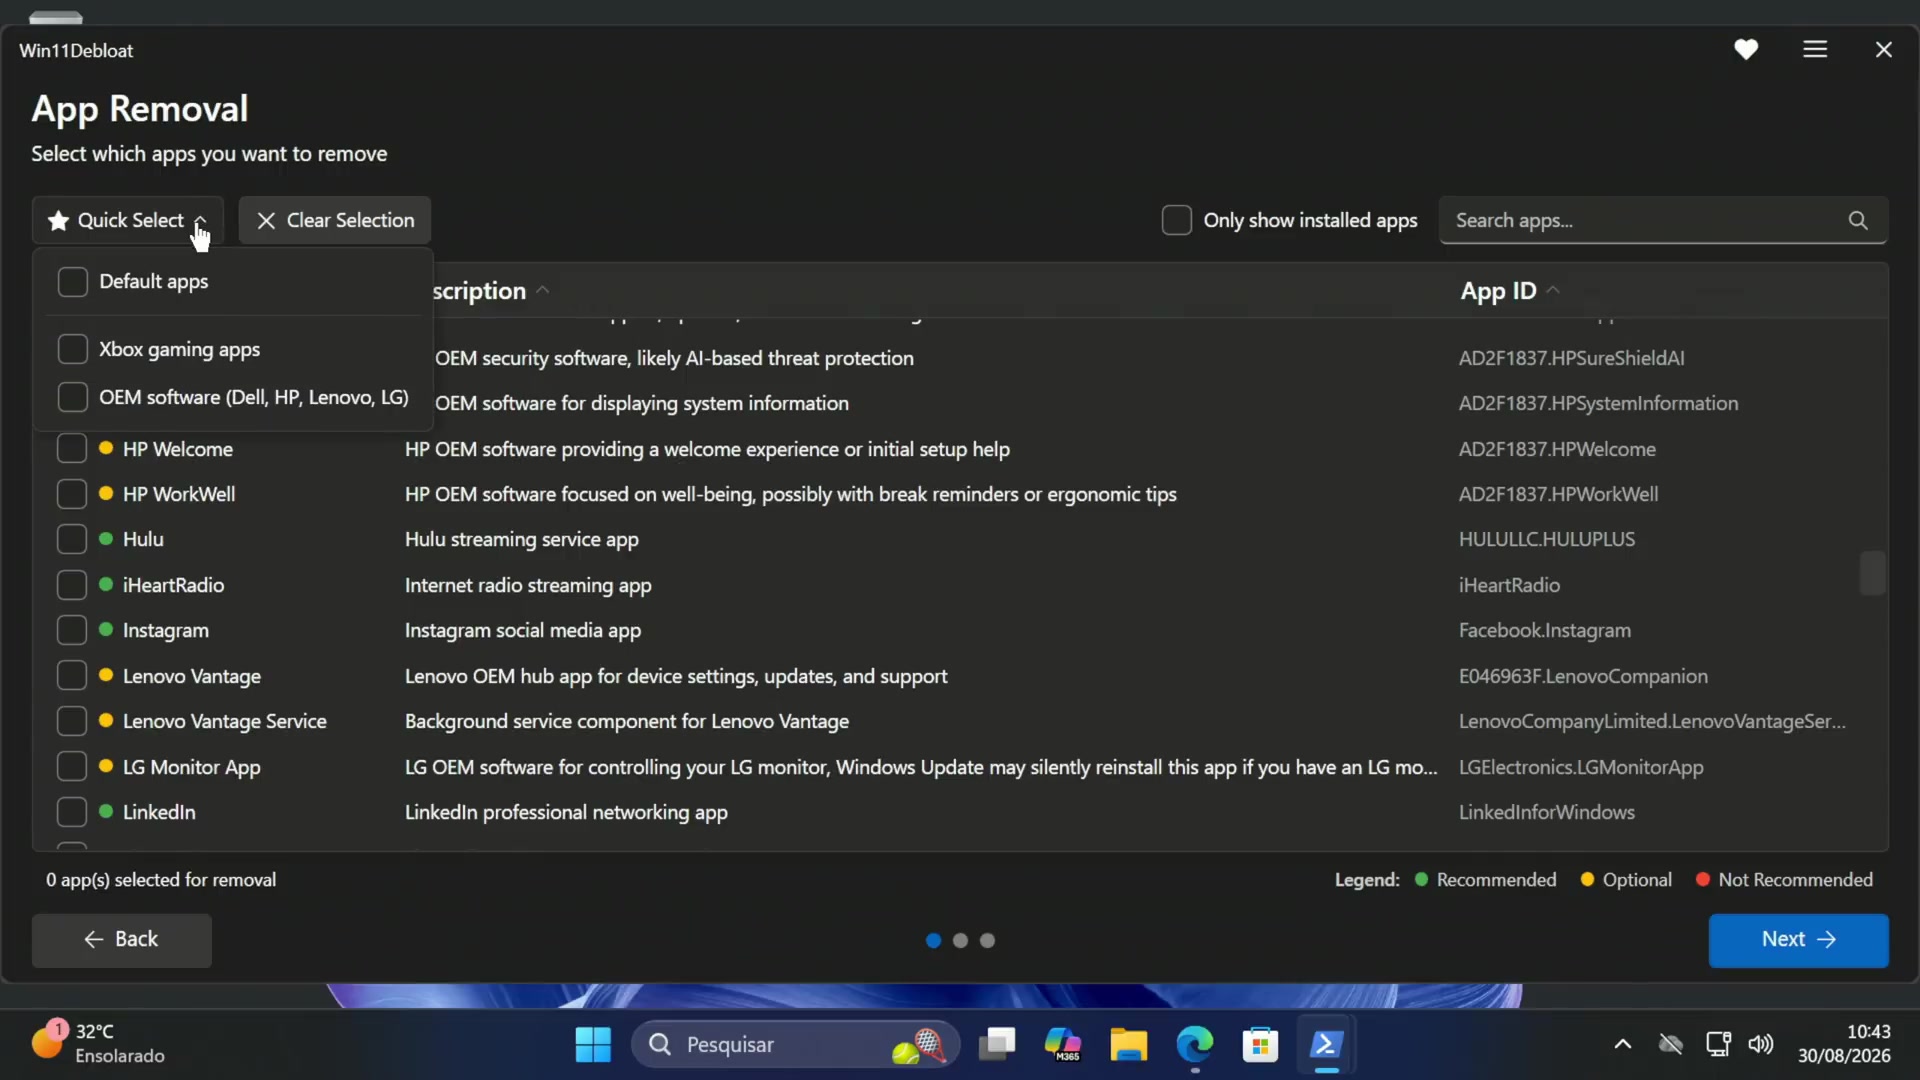Open Task View from taskbar
The image size is (1920, 1080).
coord(997,1045)
